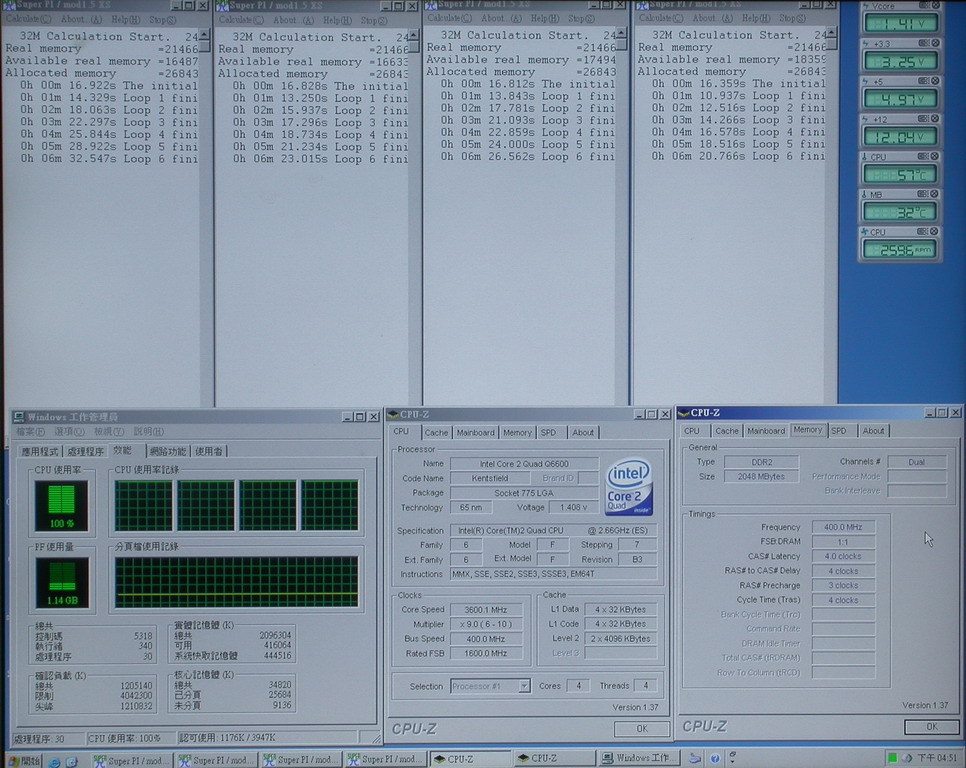The height and width of the screenshot is (768, 966).
Task: Select Mainboard tab in the CPU-tab CPU-Z window
Action: tap(475, 432)
